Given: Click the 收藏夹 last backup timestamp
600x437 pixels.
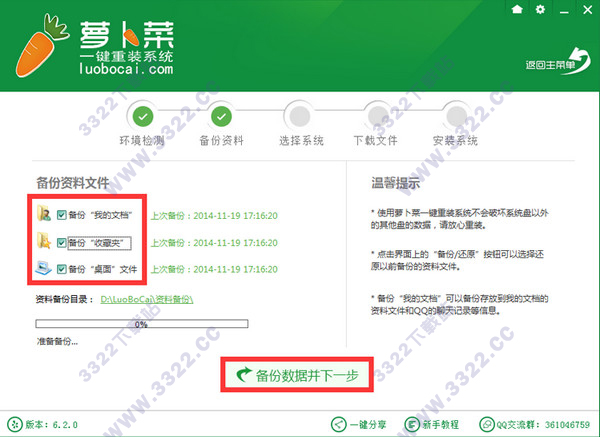Looking at the screenshot, I should (x=214, y=243).
